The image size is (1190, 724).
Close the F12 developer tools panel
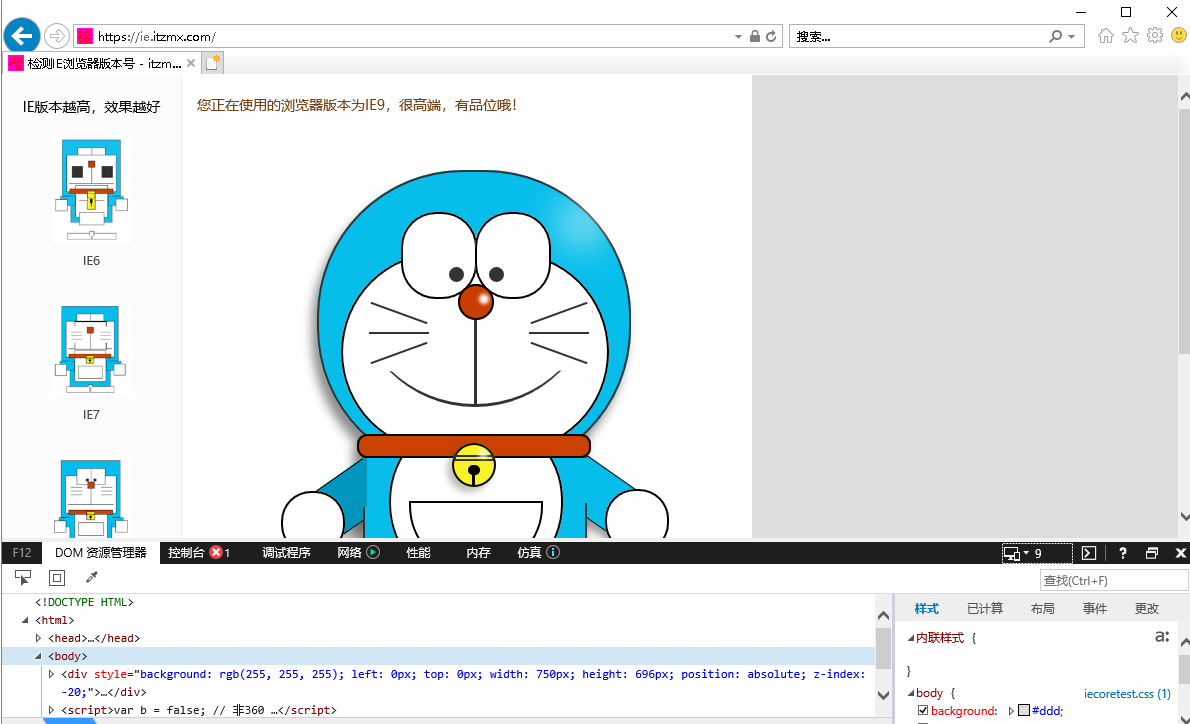1180,552
